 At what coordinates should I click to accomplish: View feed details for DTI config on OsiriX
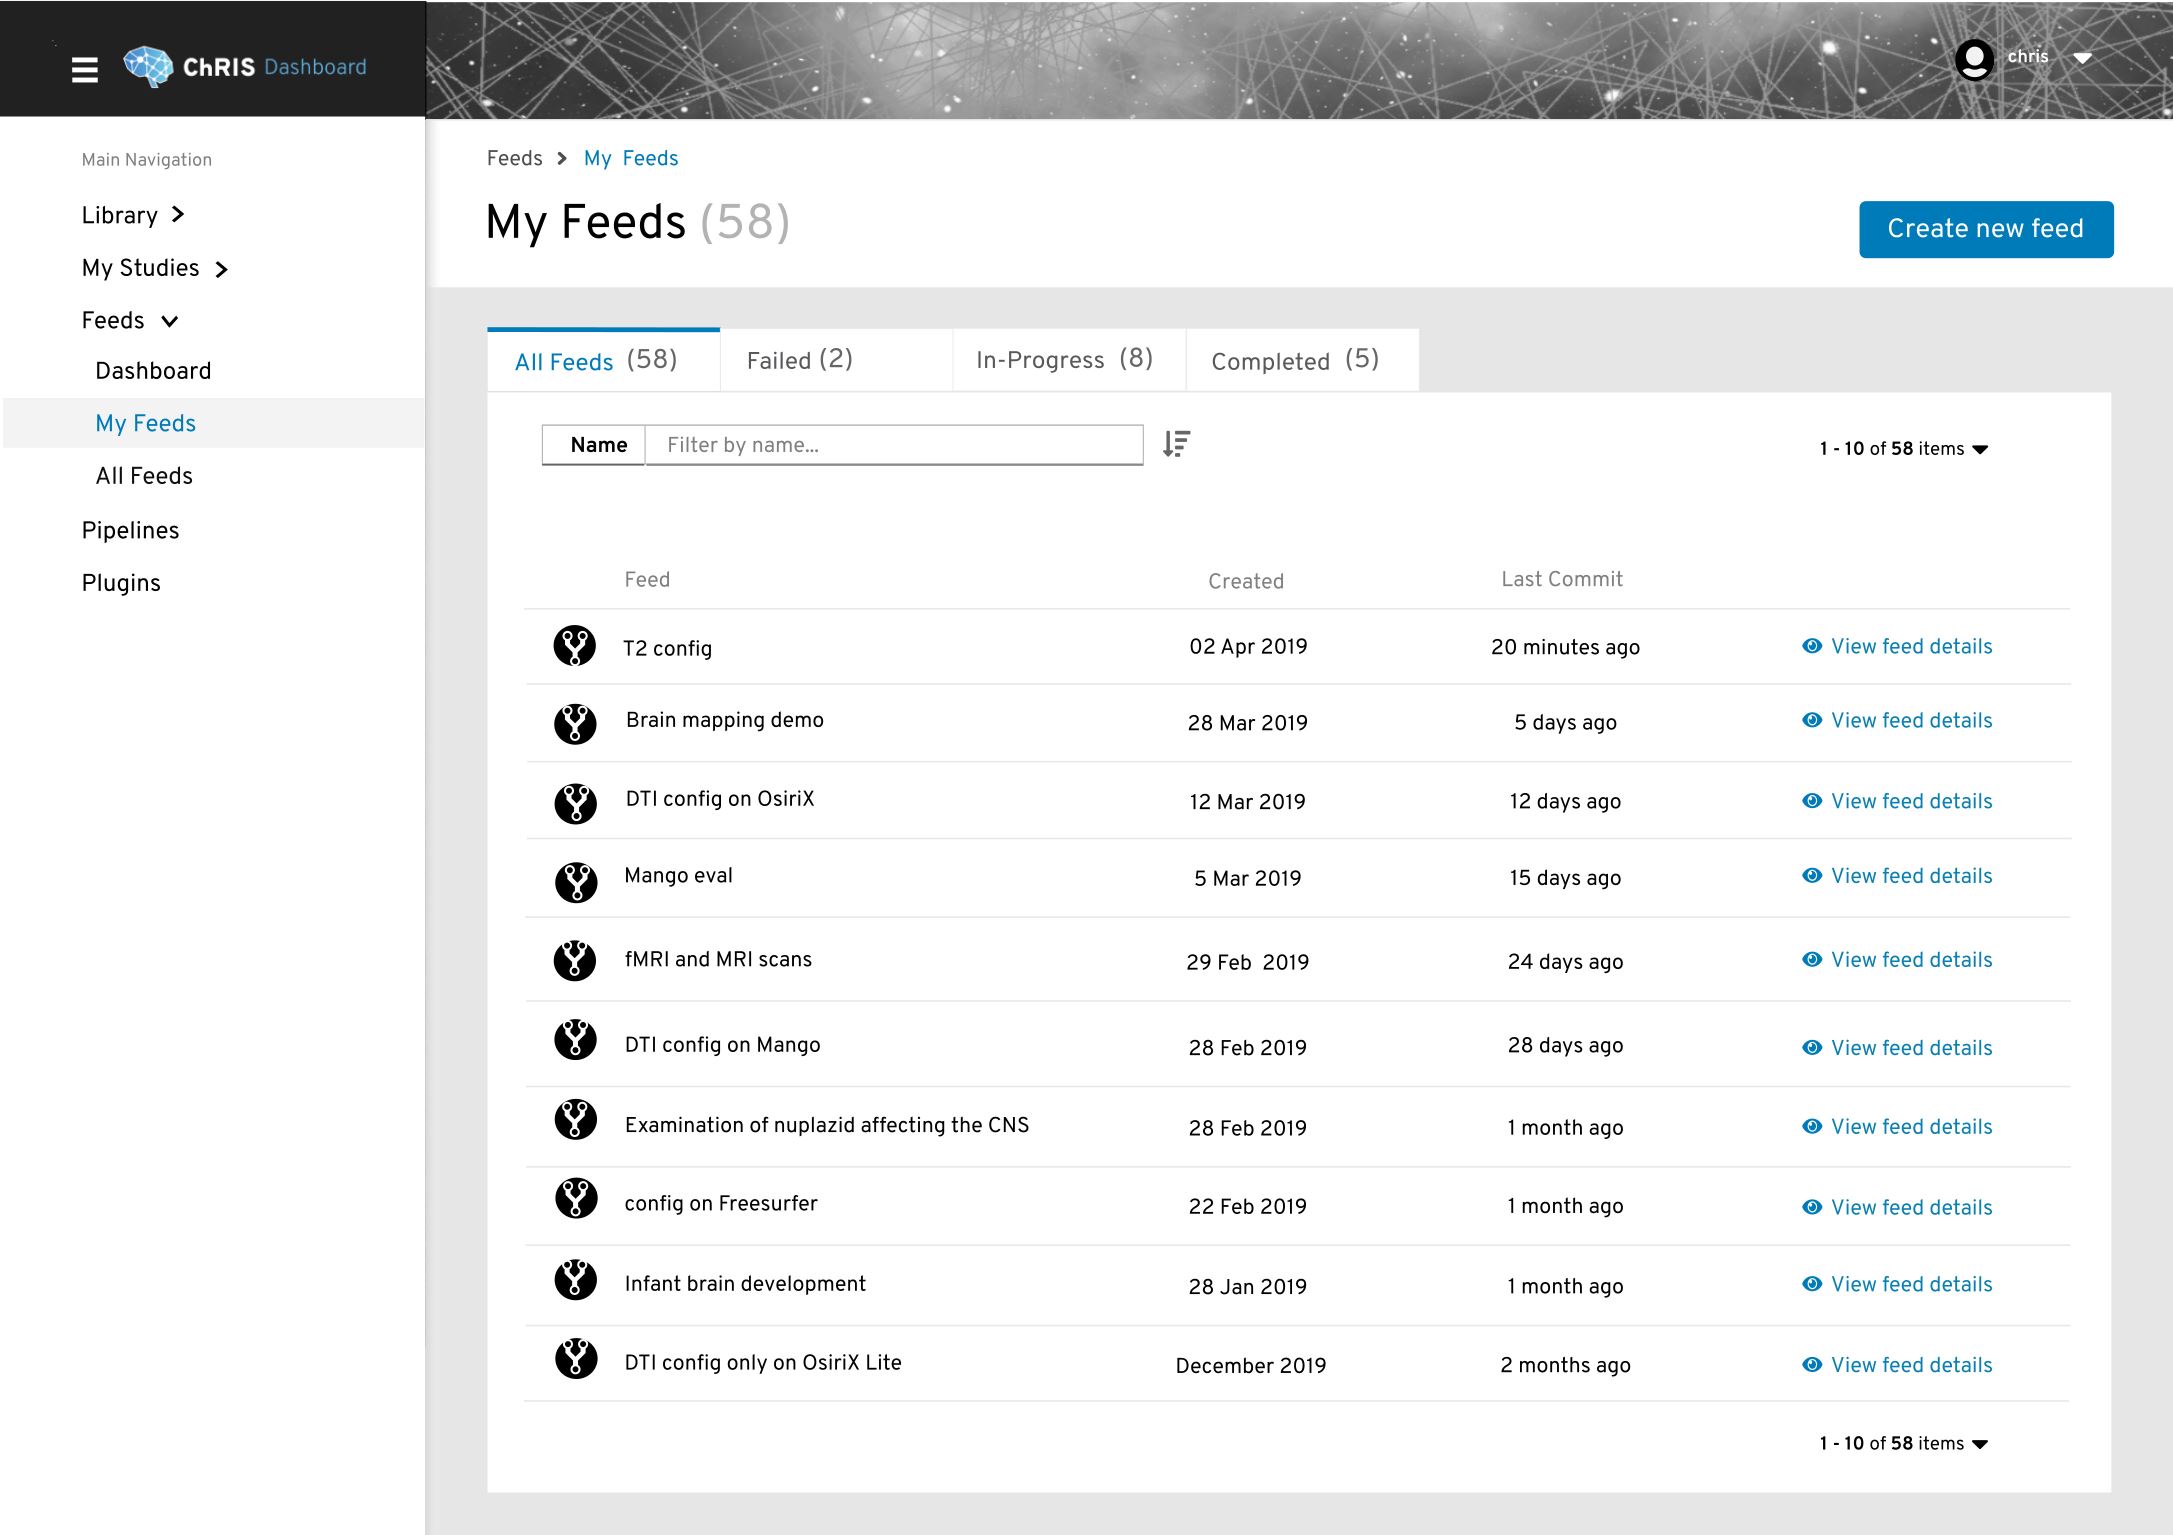[x=1910, y=800]
